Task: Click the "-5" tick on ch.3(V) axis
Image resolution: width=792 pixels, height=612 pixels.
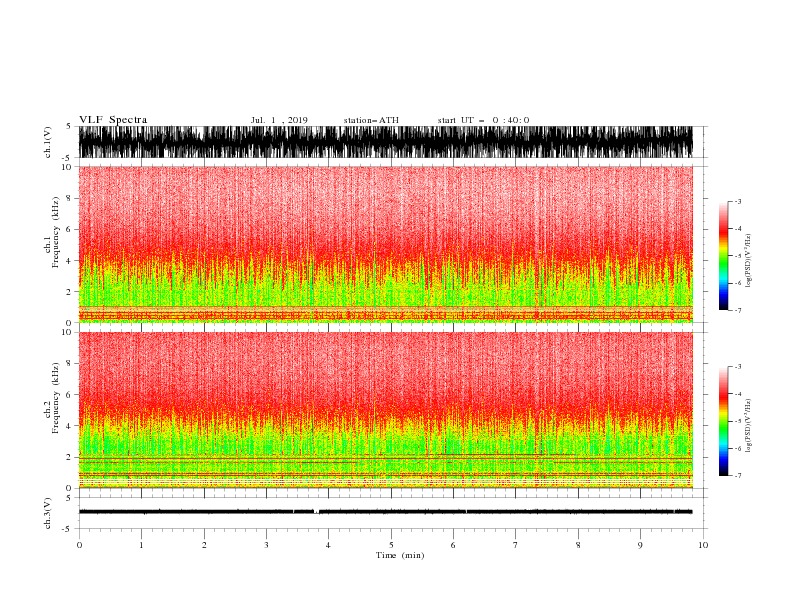Action: pyautogui.click(x=68, y=529)
